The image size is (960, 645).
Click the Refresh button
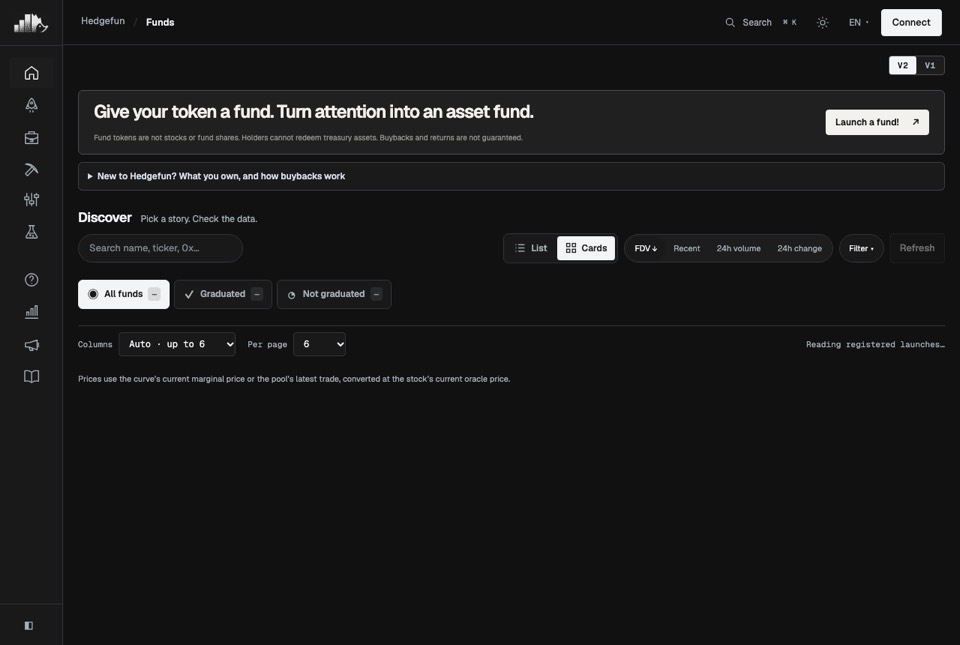(917, 248)
